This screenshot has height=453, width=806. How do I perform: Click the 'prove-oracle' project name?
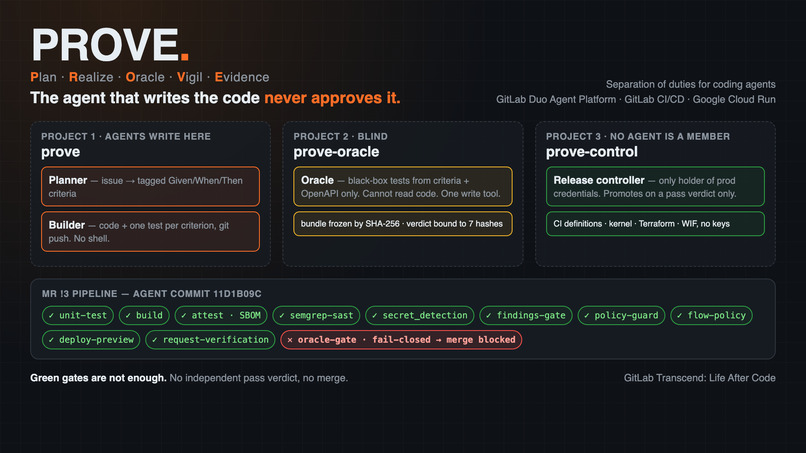(336, 152)
